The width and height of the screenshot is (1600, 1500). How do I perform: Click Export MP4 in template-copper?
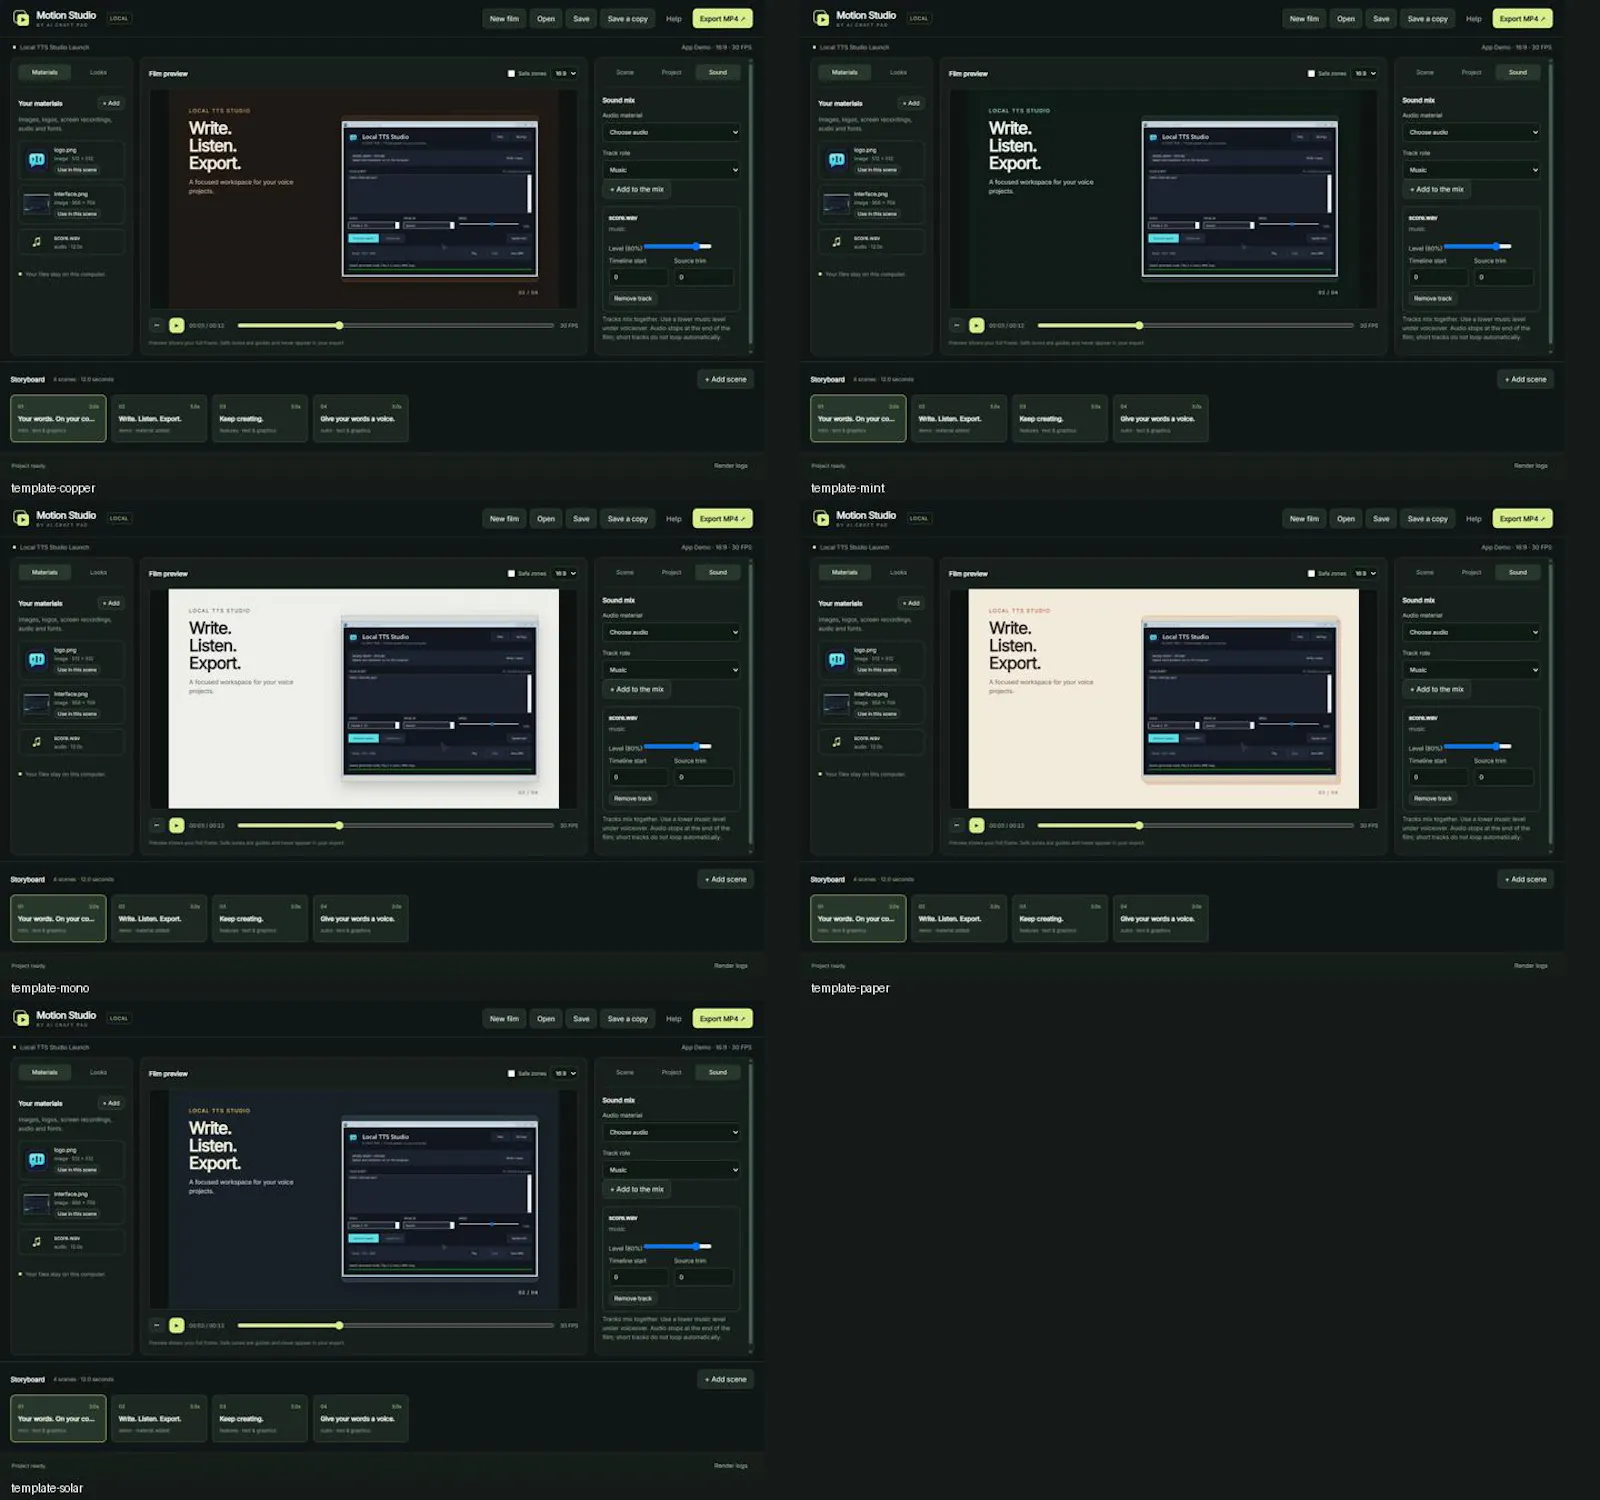pyautogui.click(x=722, y=18)
